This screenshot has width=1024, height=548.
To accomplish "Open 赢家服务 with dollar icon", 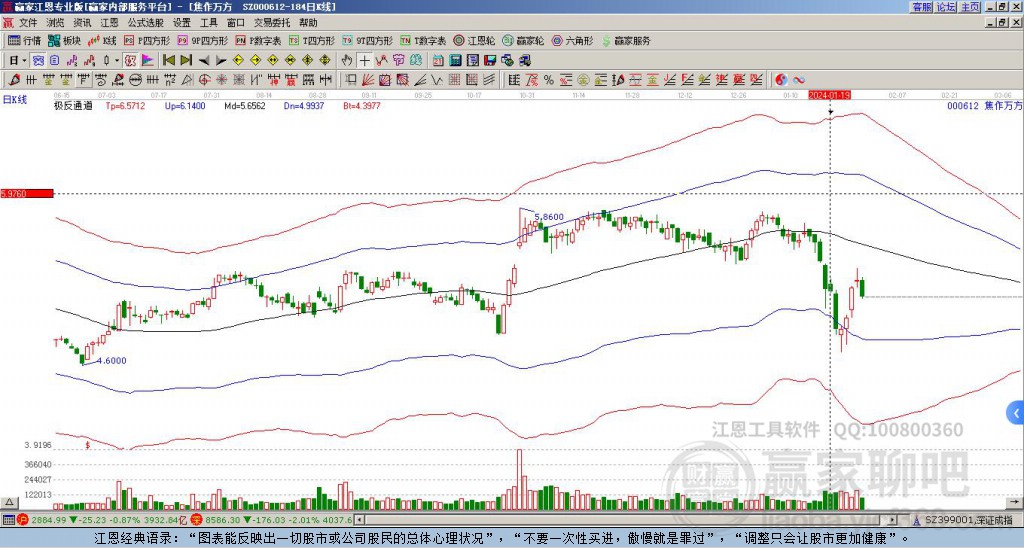I will 626,40.
